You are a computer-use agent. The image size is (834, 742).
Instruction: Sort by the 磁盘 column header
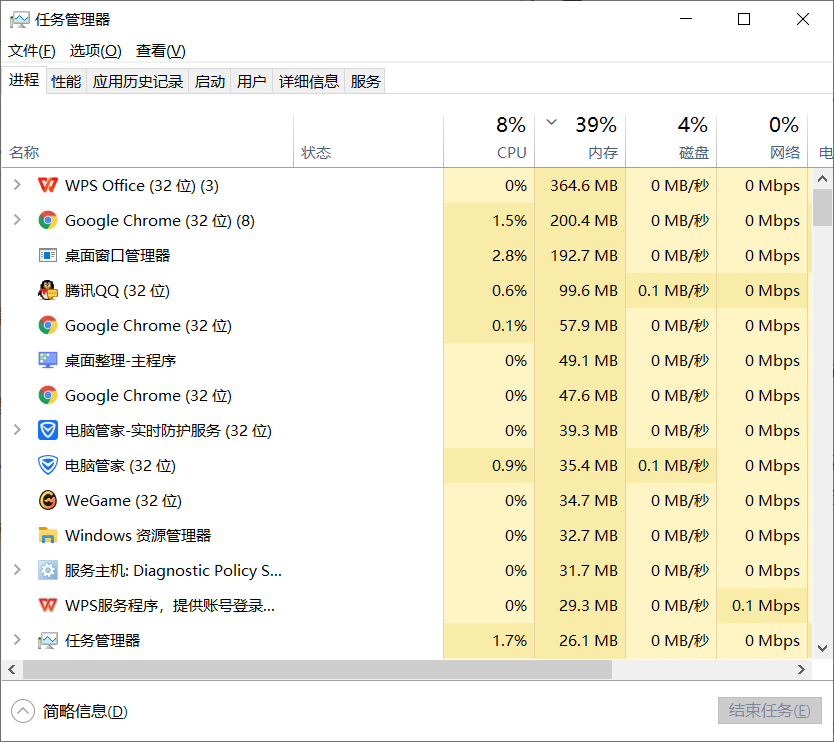point(671,141)
